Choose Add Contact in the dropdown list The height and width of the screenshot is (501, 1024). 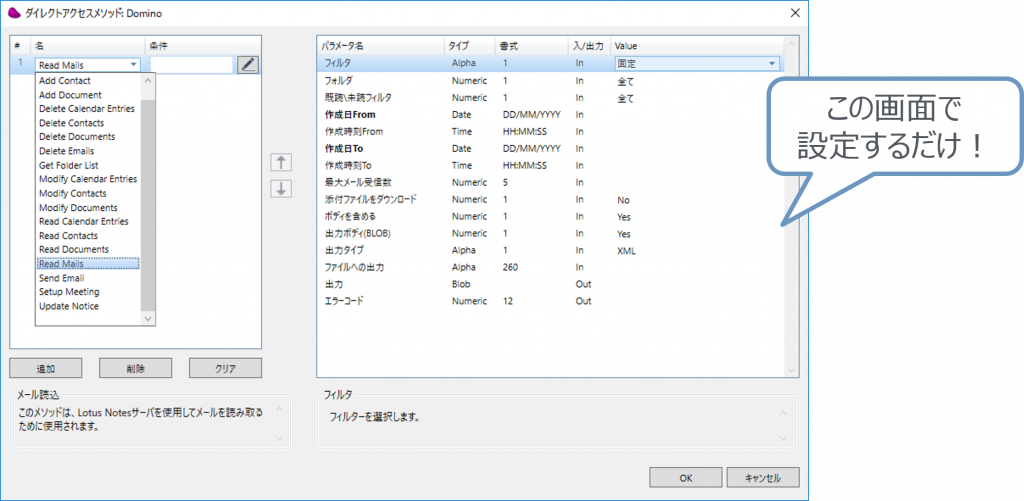[64, 81]
